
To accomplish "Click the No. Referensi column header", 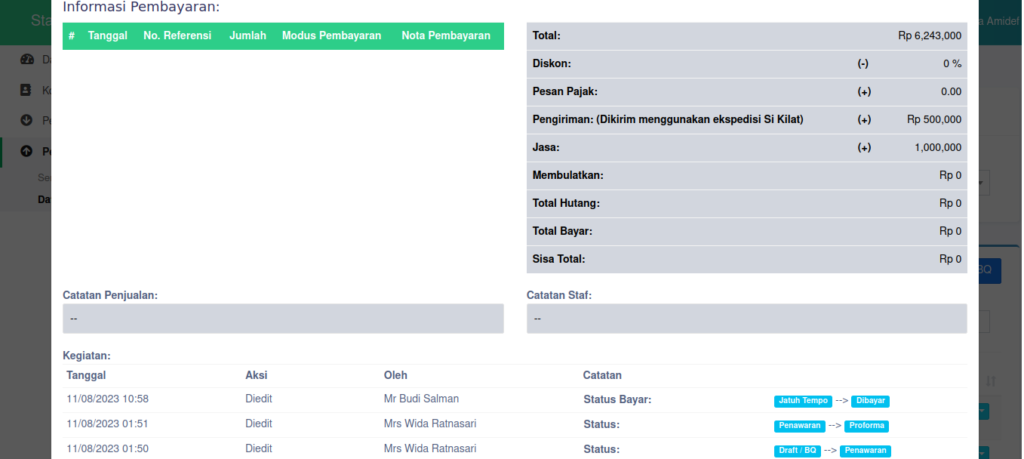I will [177, 36].
